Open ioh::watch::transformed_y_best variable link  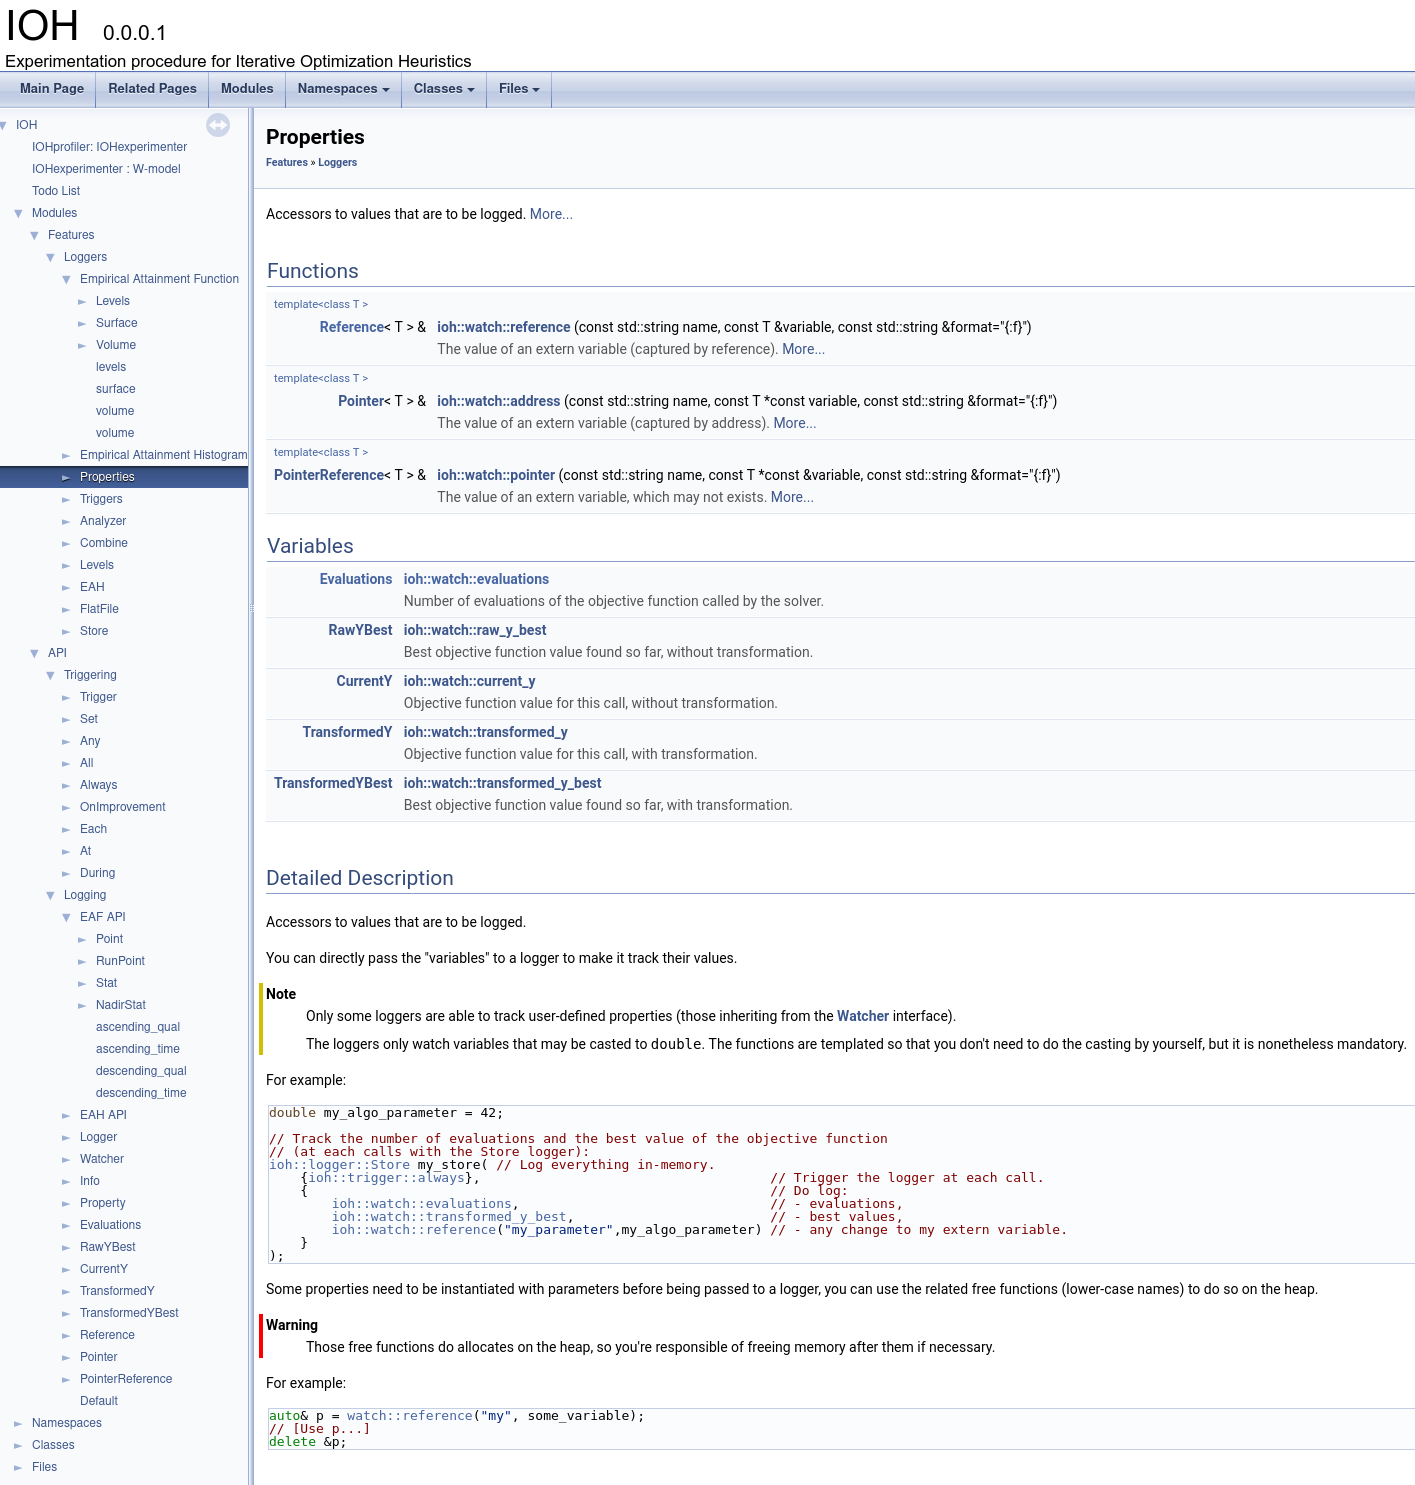502,783
